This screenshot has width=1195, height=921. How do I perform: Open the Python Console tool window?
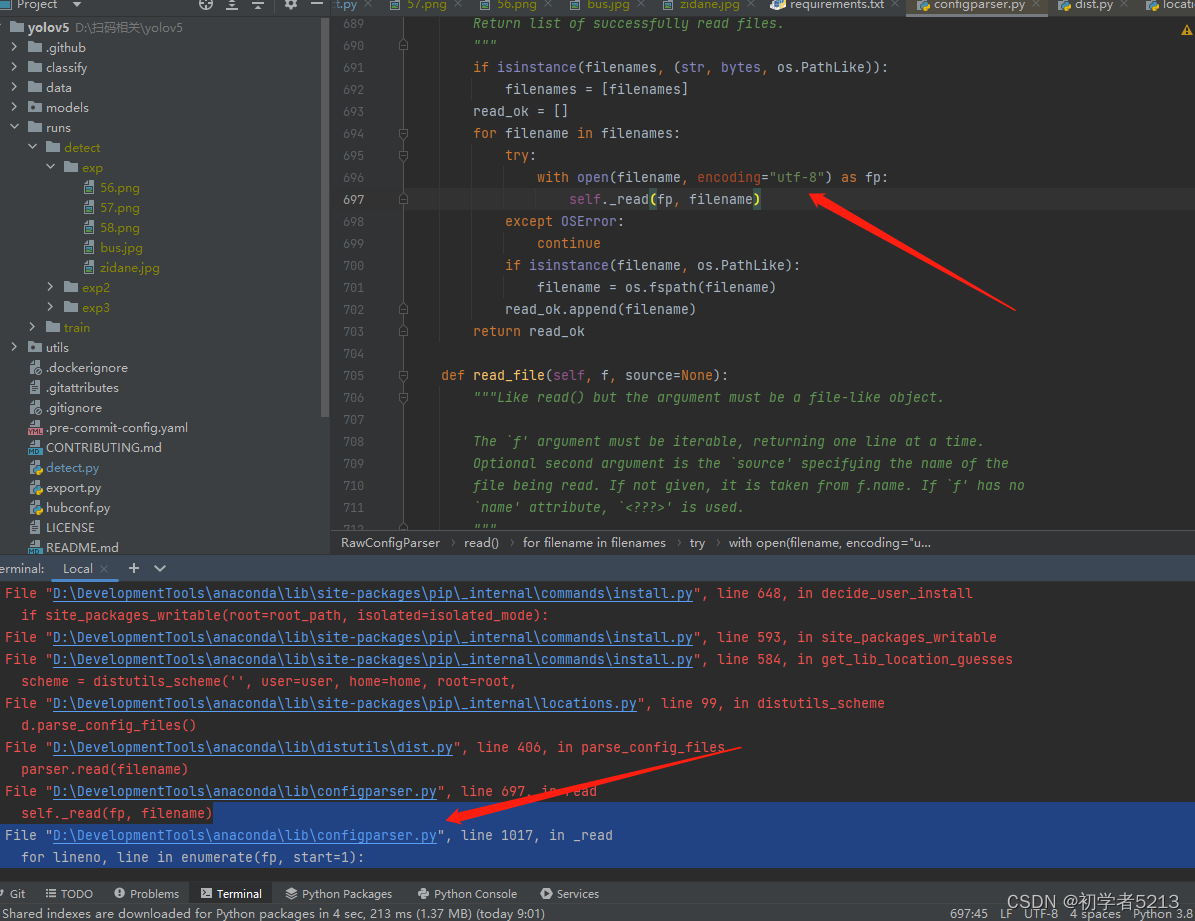467,894
